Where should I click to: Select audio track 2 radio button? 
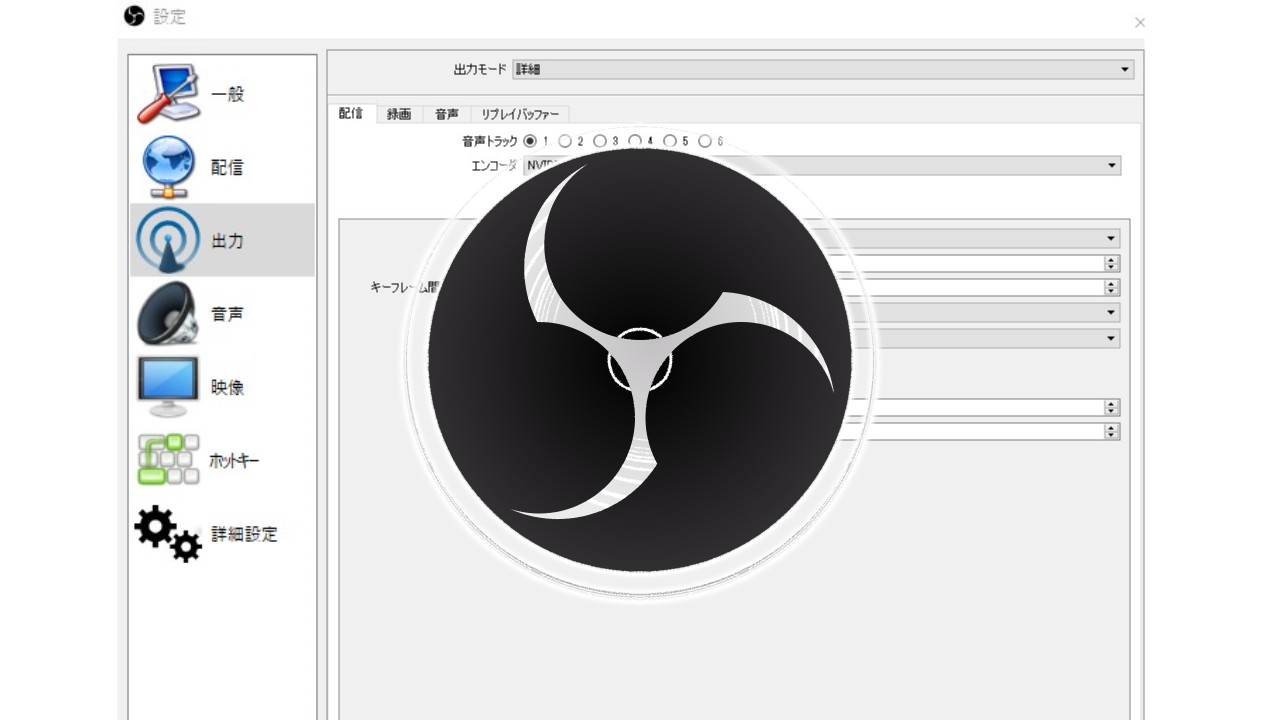click(x=565, y=141)
